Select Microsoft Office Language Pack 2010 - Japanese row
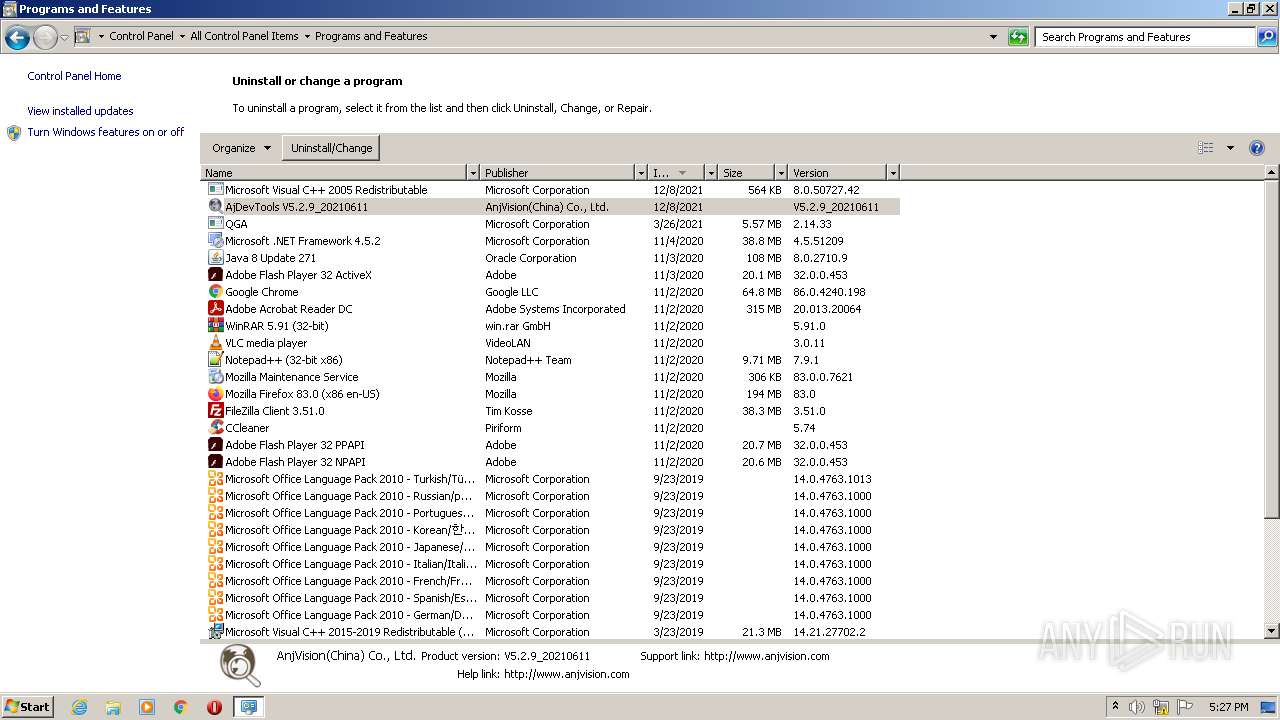Viewport: 1280px width, 720px height. 549,547
